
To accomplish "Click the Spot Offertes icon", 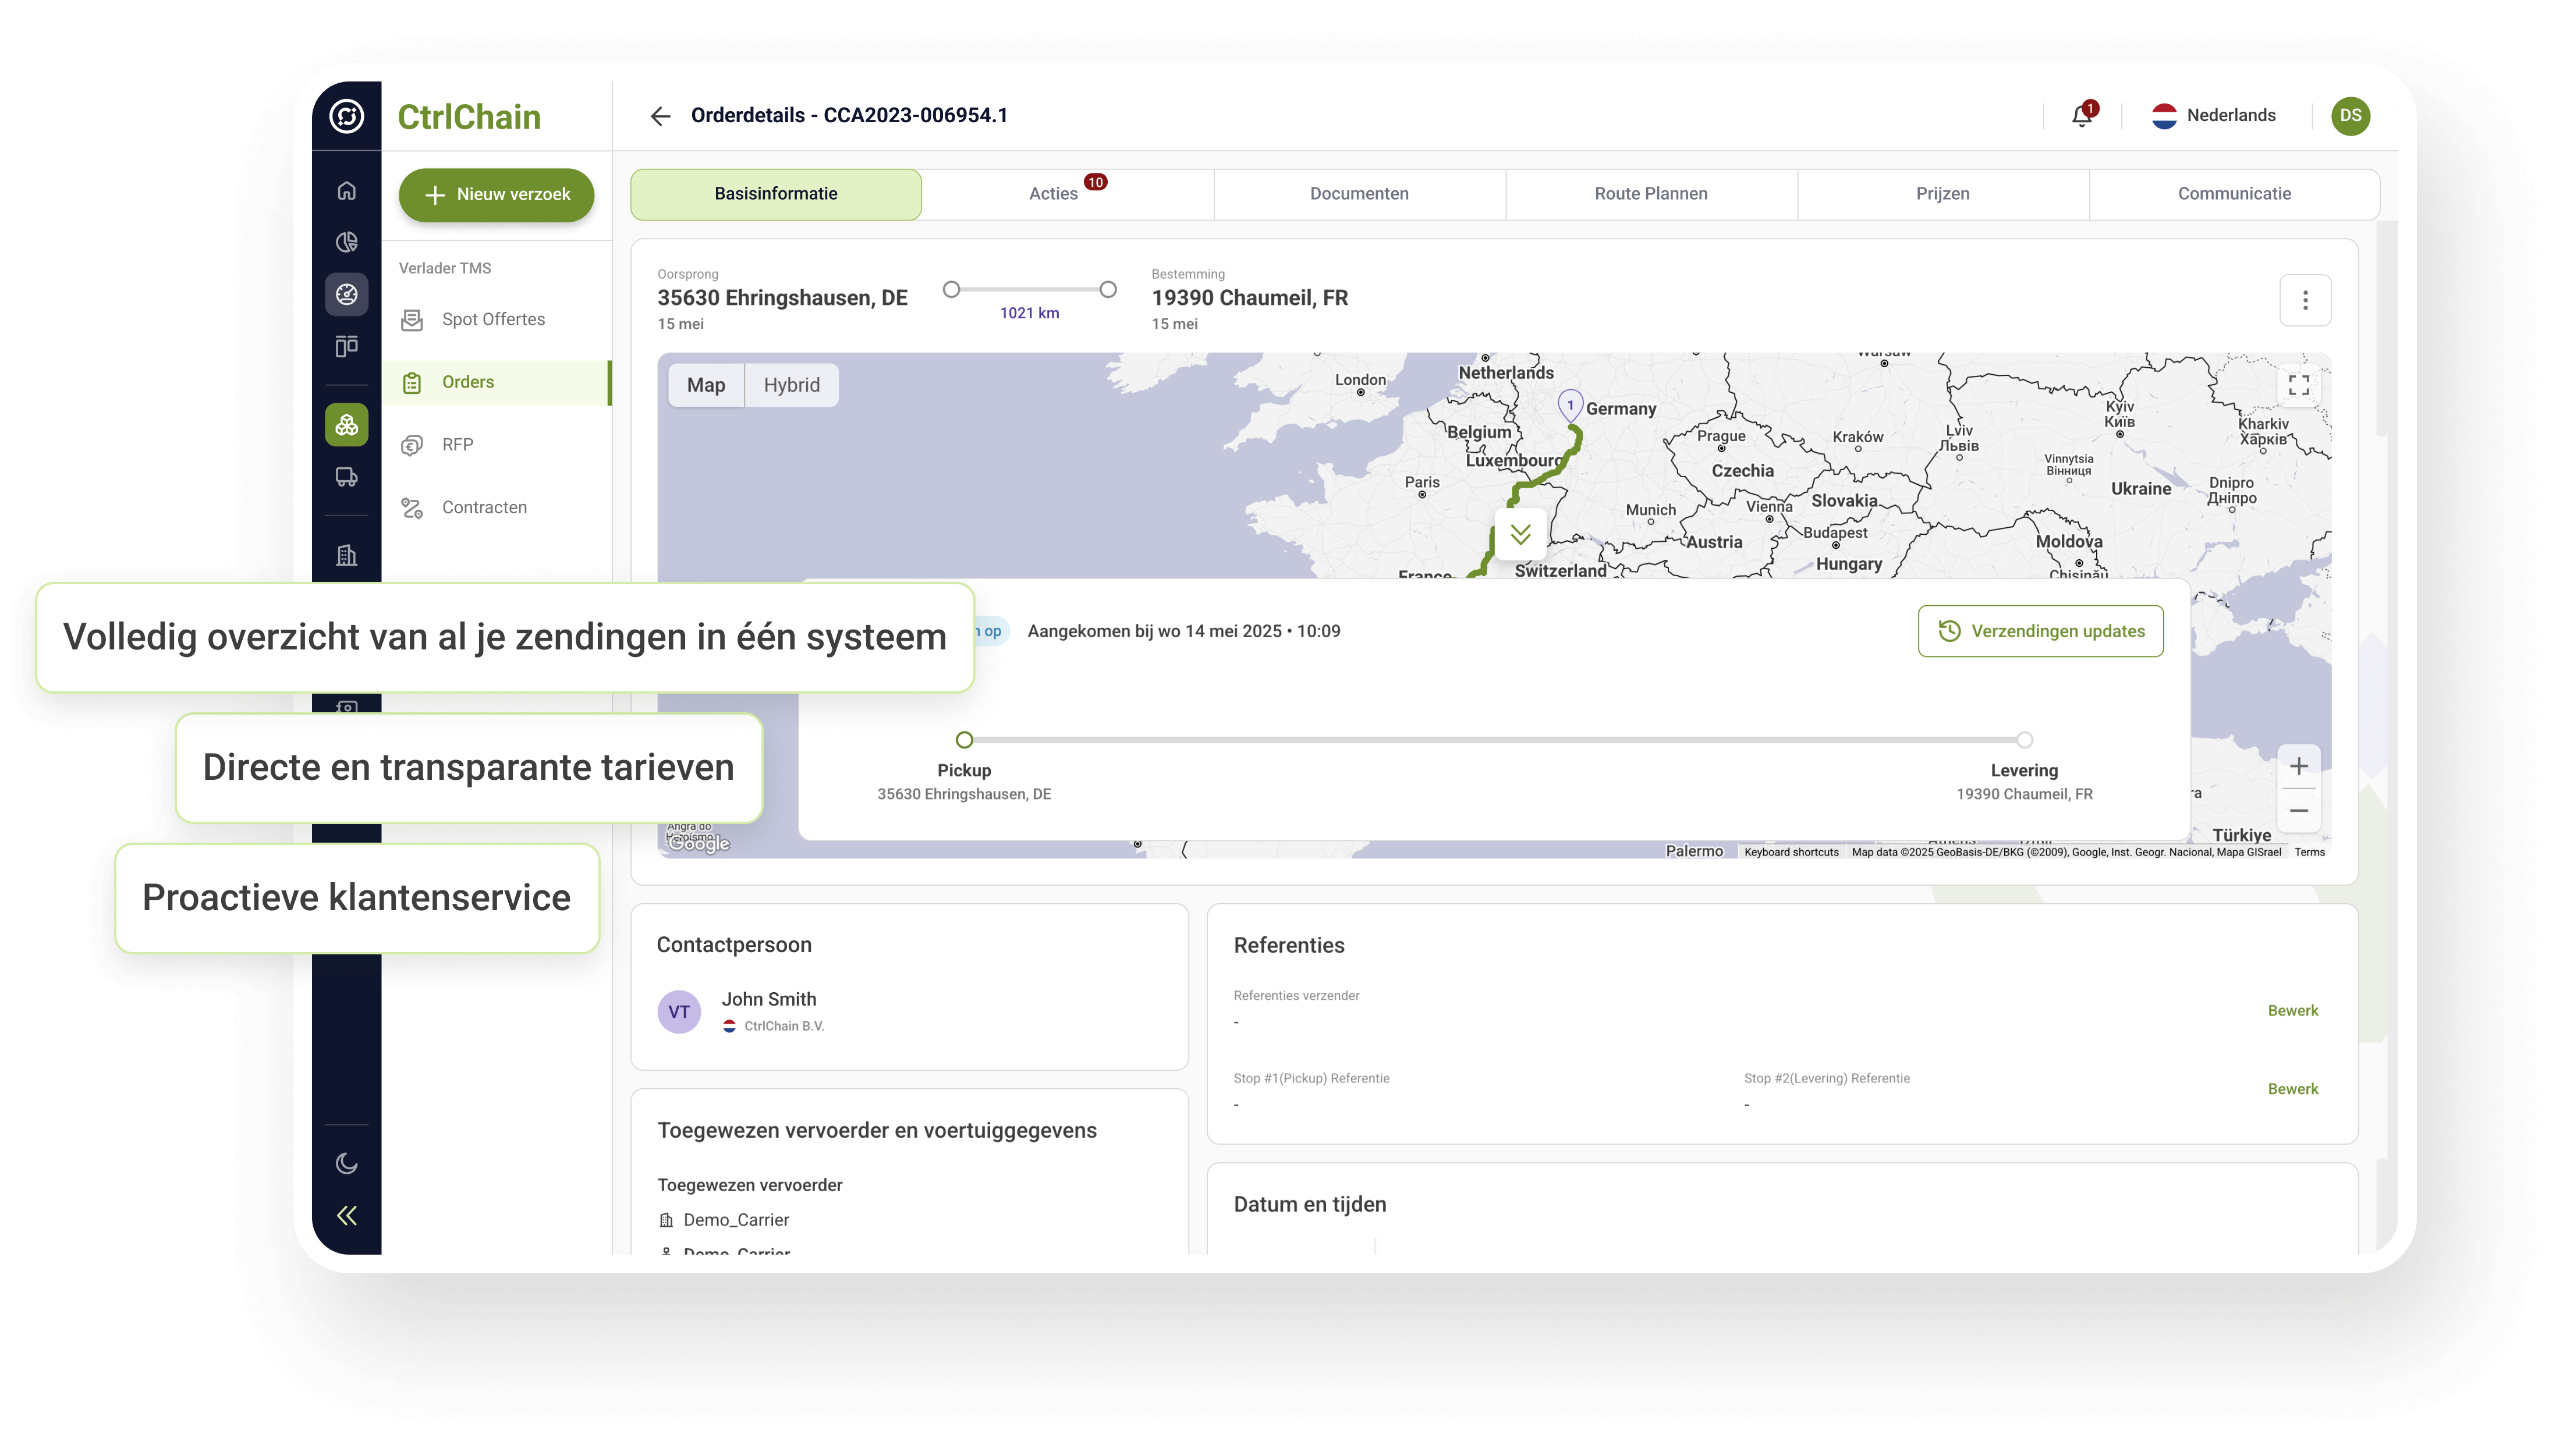I will pos(412,320).
